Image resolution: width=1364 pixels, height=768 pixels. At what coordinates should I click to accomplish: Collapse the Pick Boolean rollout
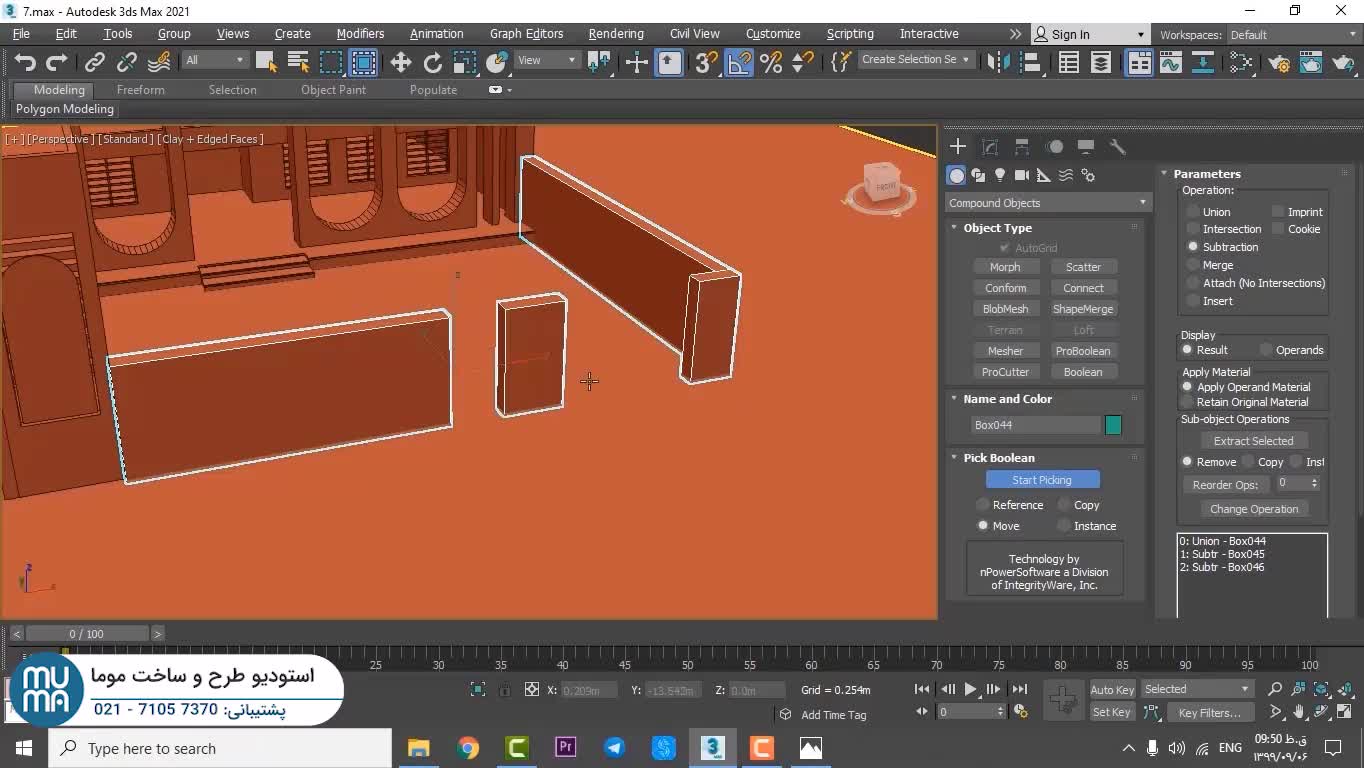click(x=998, y=458)
